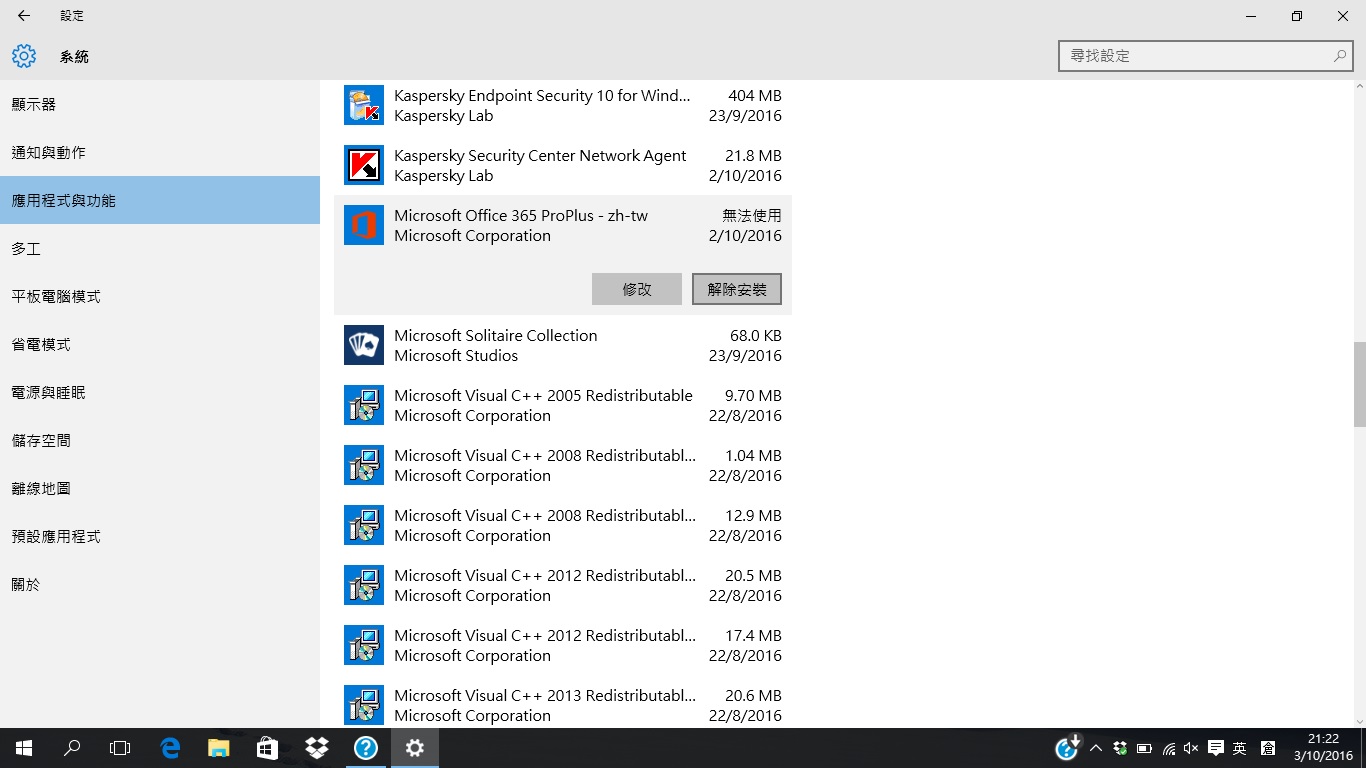Screen dimensions: 1366x768
Task: Click the Kaspersky Security Center Network Agent icon
Action: click(x=363, y=165)
